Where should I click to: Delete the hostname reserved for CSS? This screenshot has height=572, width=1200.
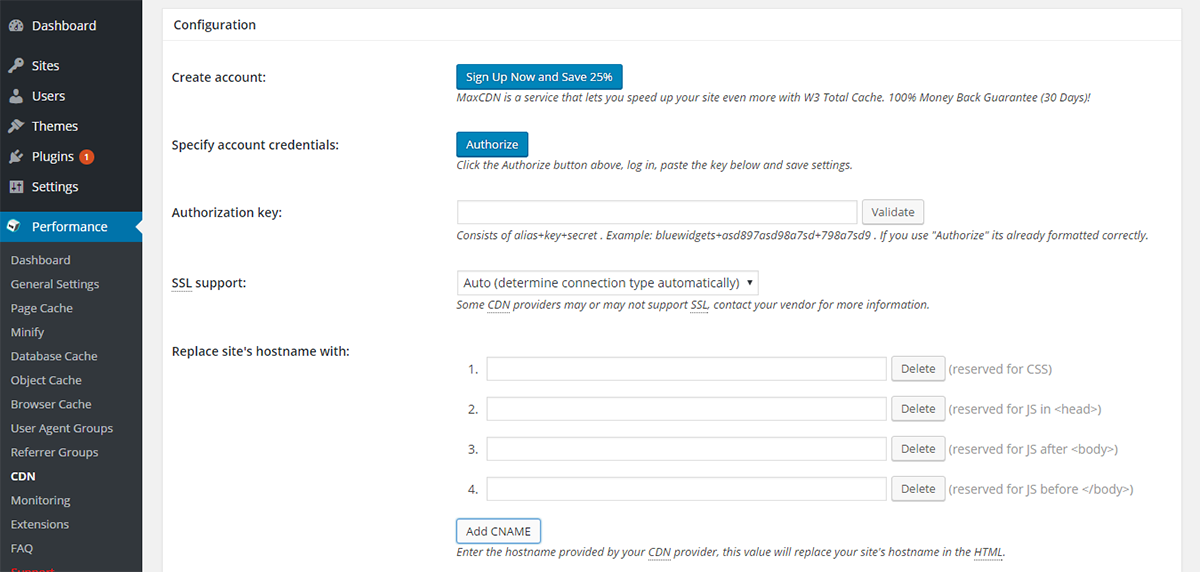click(918, 369)
